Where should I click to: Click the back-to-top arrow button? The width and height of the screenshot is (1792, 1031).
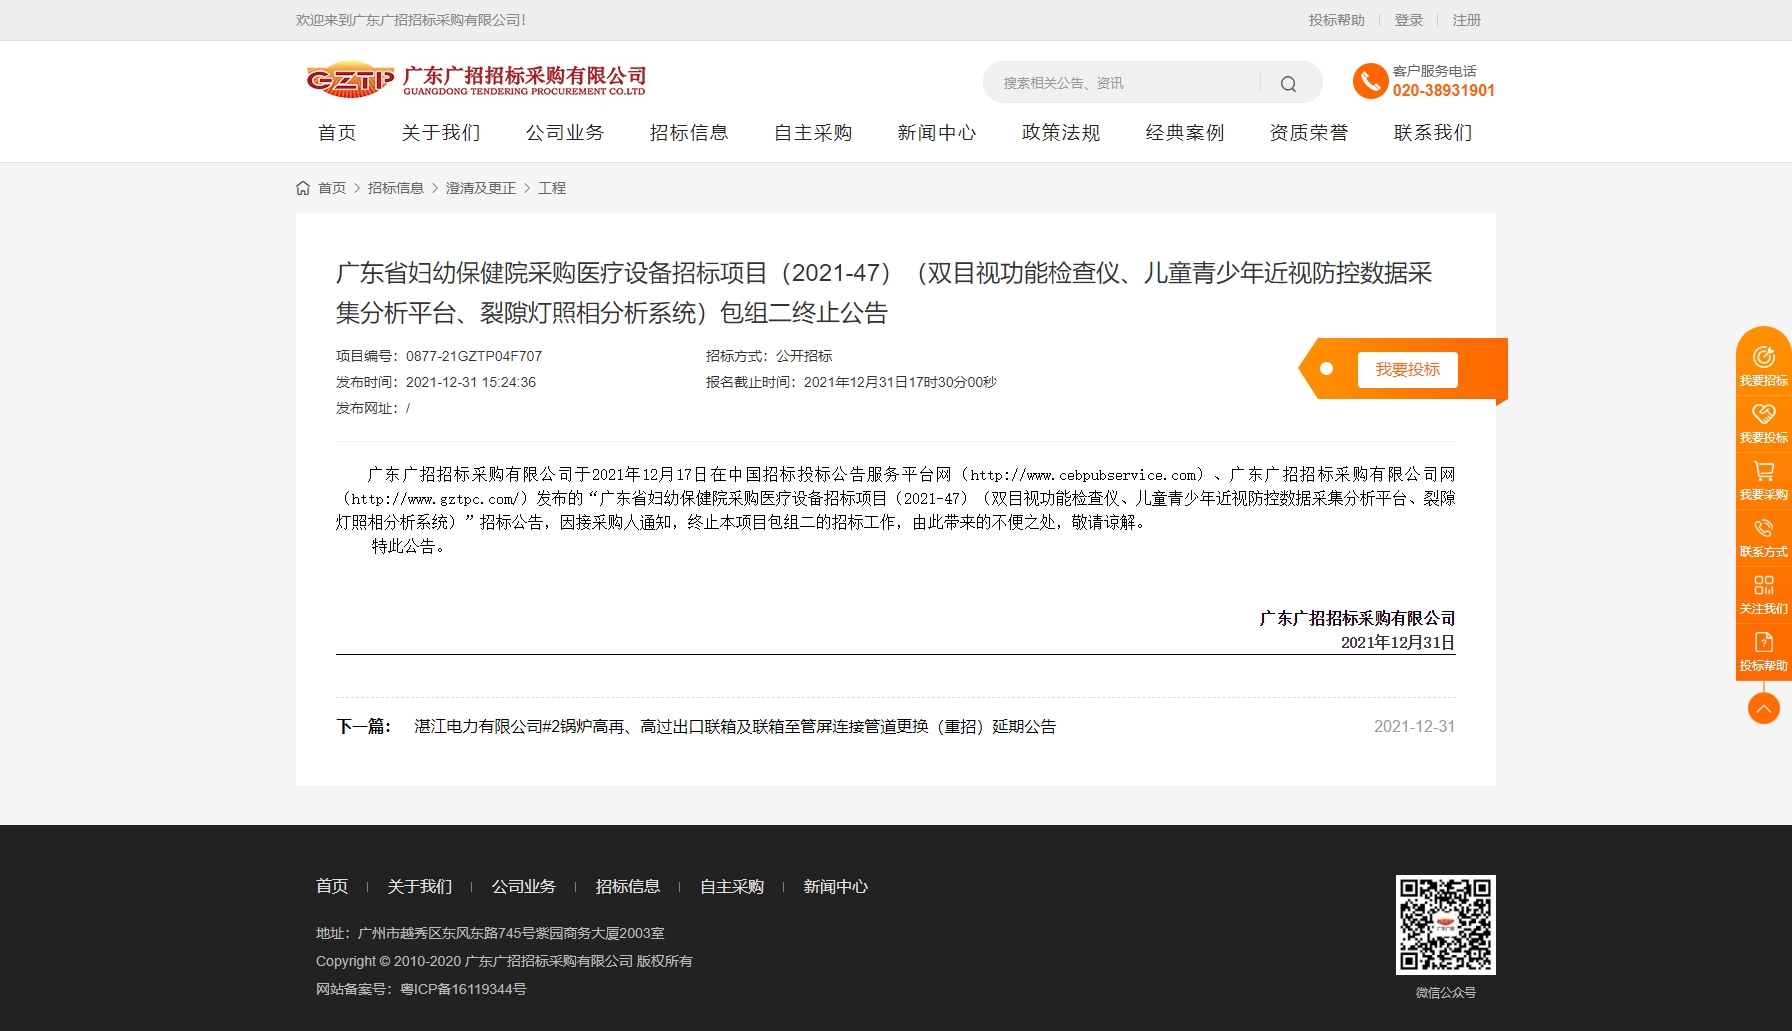[x=1763, y=708]
